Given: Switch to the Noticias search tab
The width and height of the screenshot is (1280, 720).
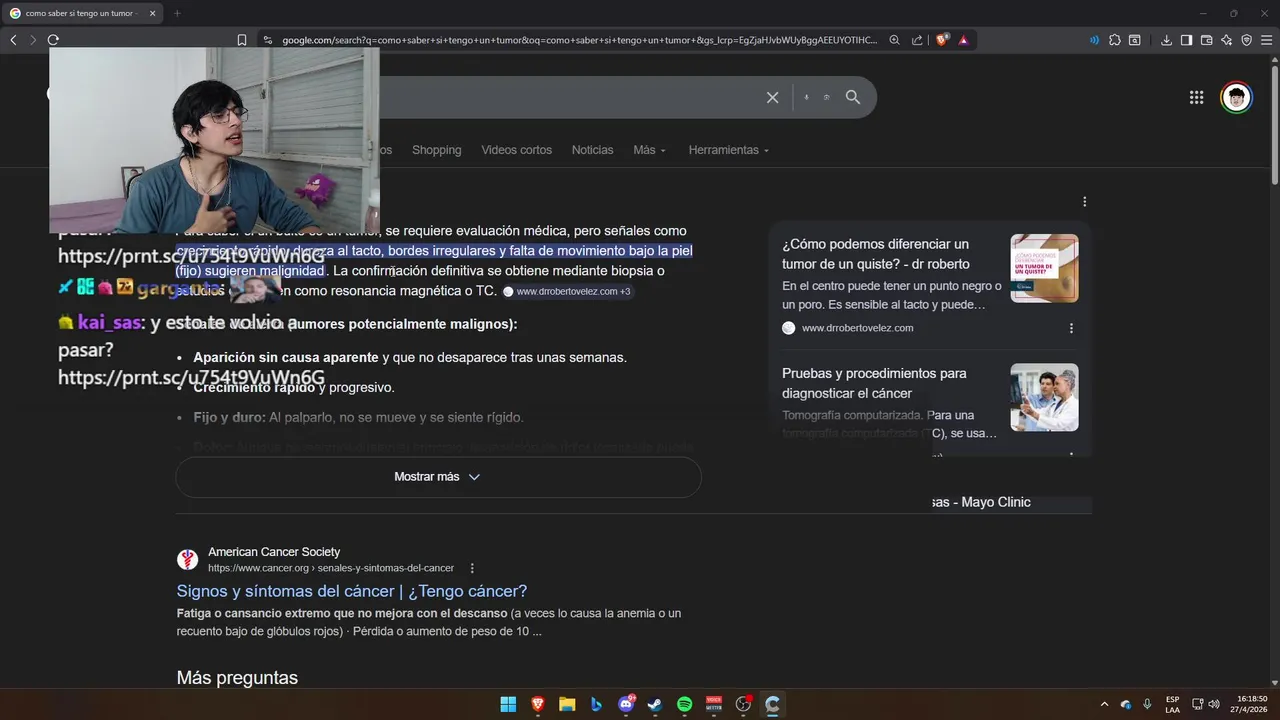Looking at the screenshot, I should (x=592, y=150).
